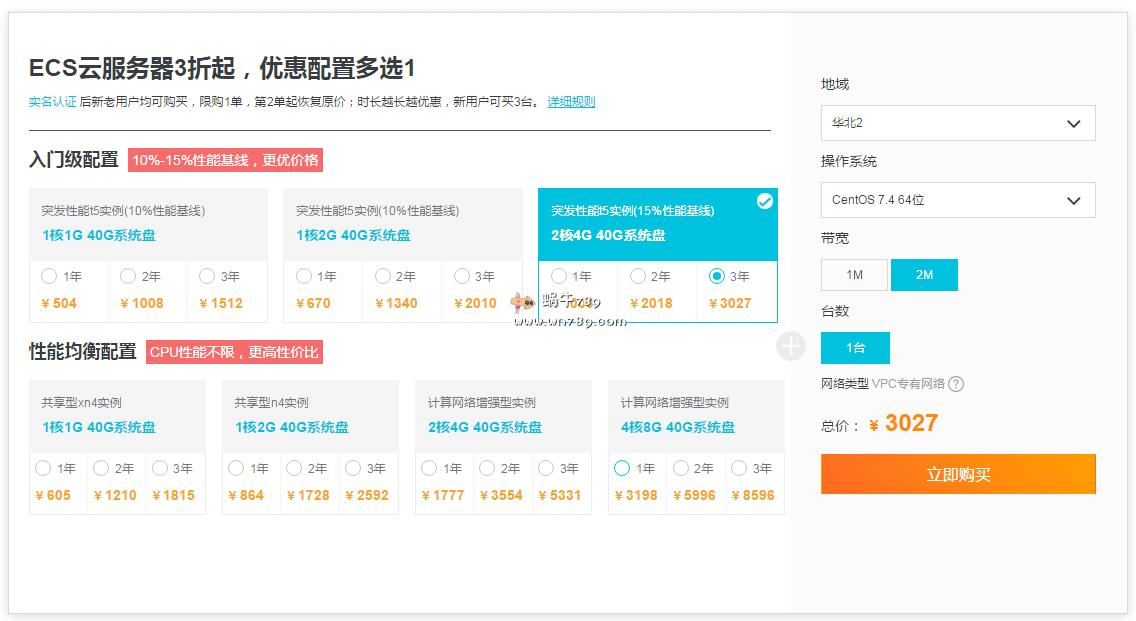Select 1M bandwidth option
1136x621 pixels.
854,275
